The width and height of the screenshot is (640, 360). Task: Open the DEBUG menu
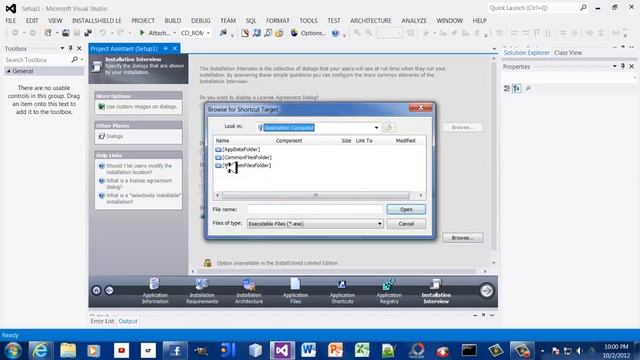point(200,20)
